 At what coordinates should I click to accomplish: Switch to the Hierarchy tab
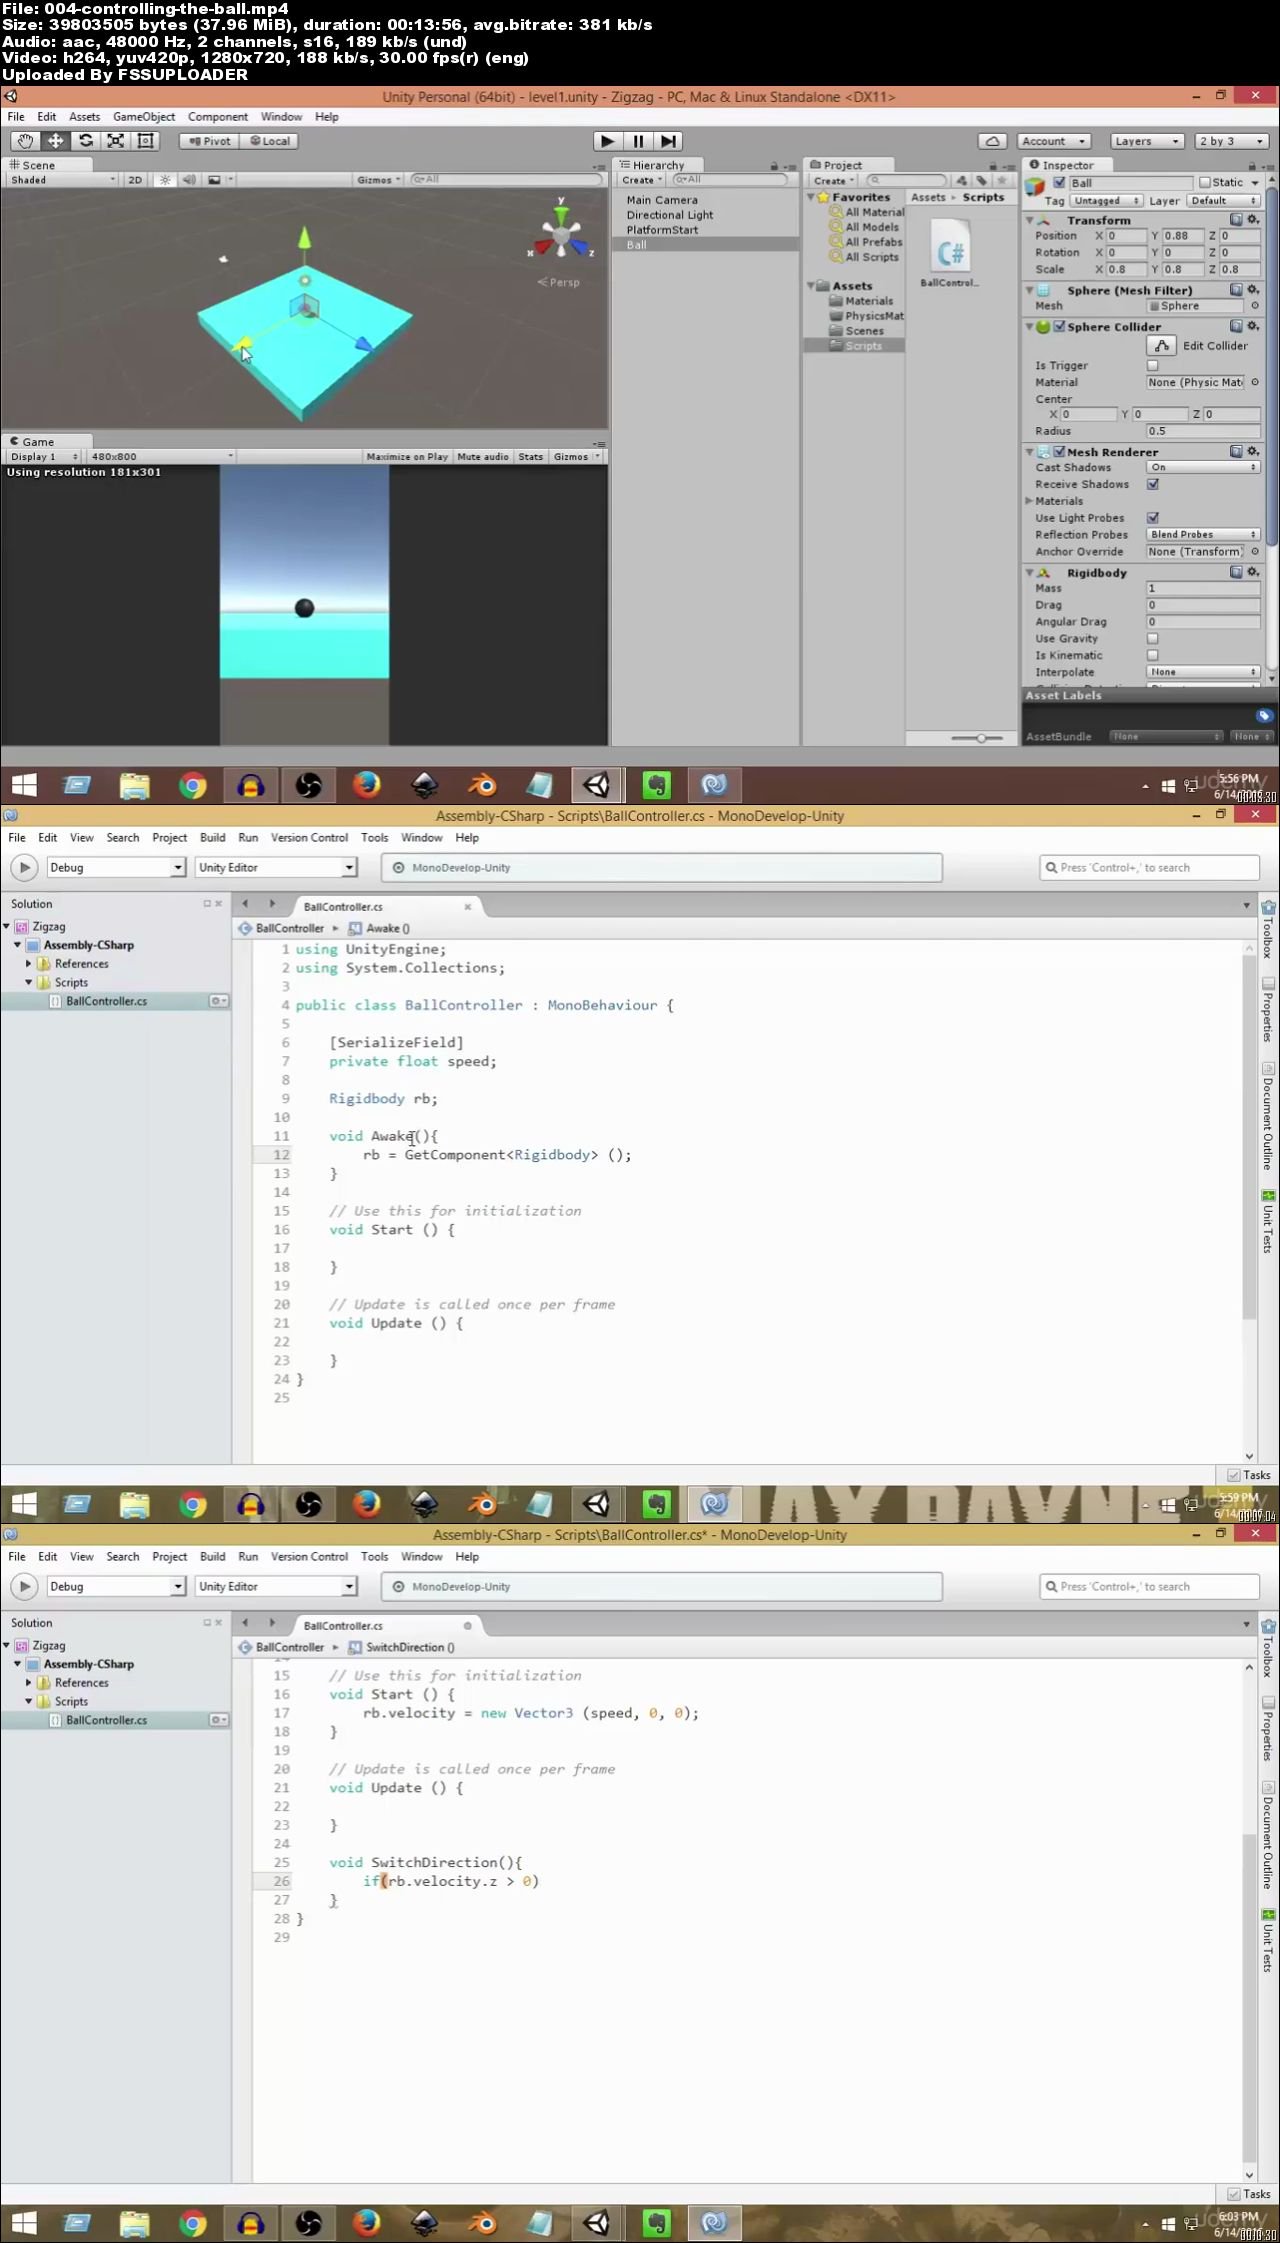pyautogui.click(x=657, y=165)
